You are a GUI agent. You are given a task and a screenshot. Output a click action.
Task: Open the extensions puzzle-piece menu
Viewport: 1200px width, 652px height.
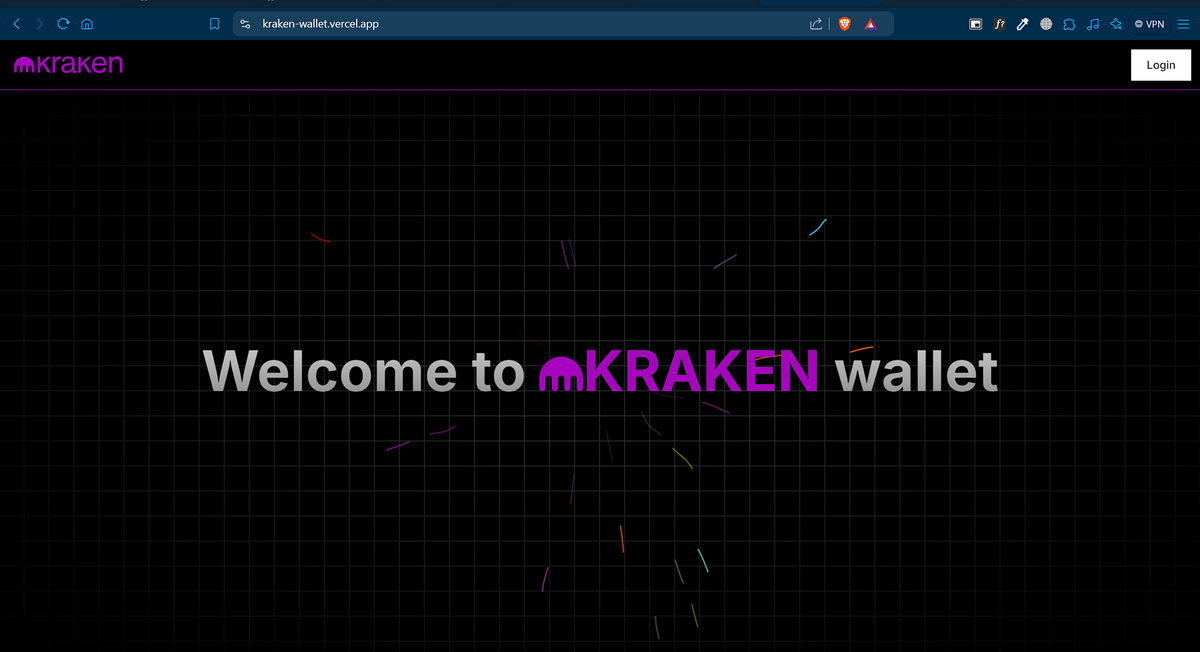click(1069, 24)
